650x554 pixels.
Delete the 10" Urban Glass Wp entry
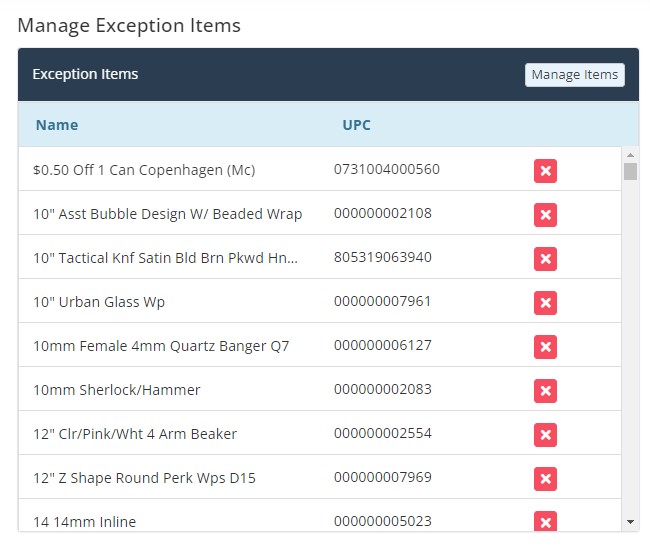pyautogui.click(x=545, y=303)
